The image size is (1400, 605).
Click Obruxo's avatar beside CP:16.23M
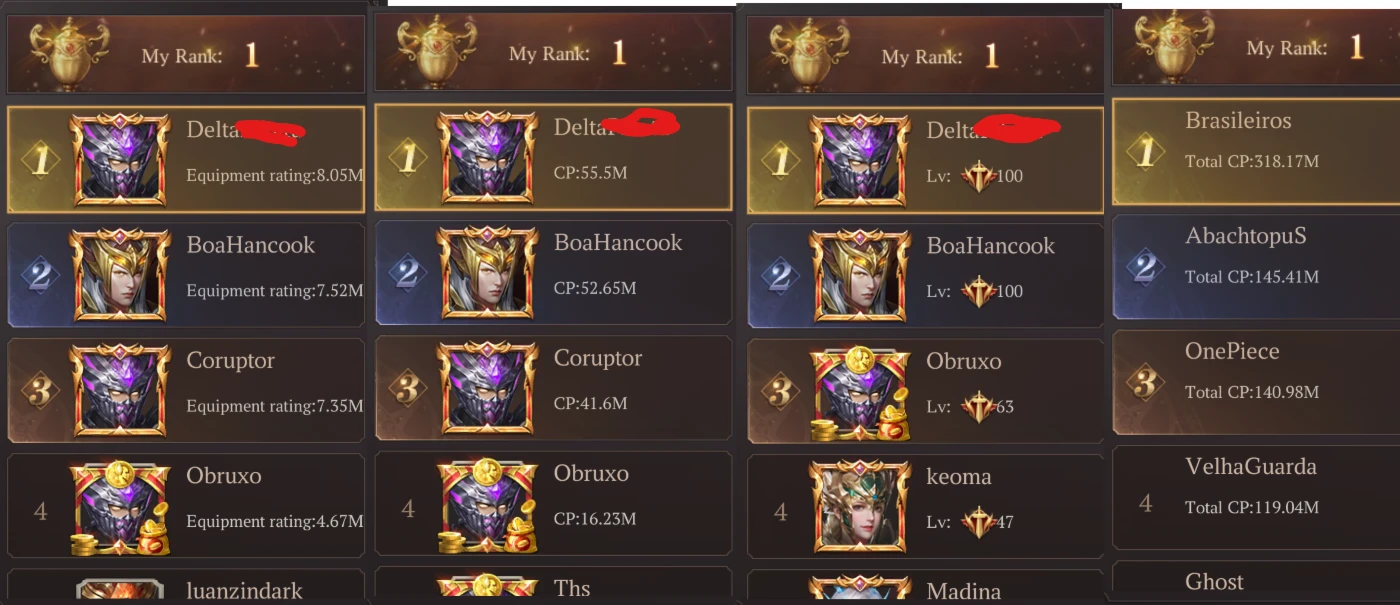point(487,505)
